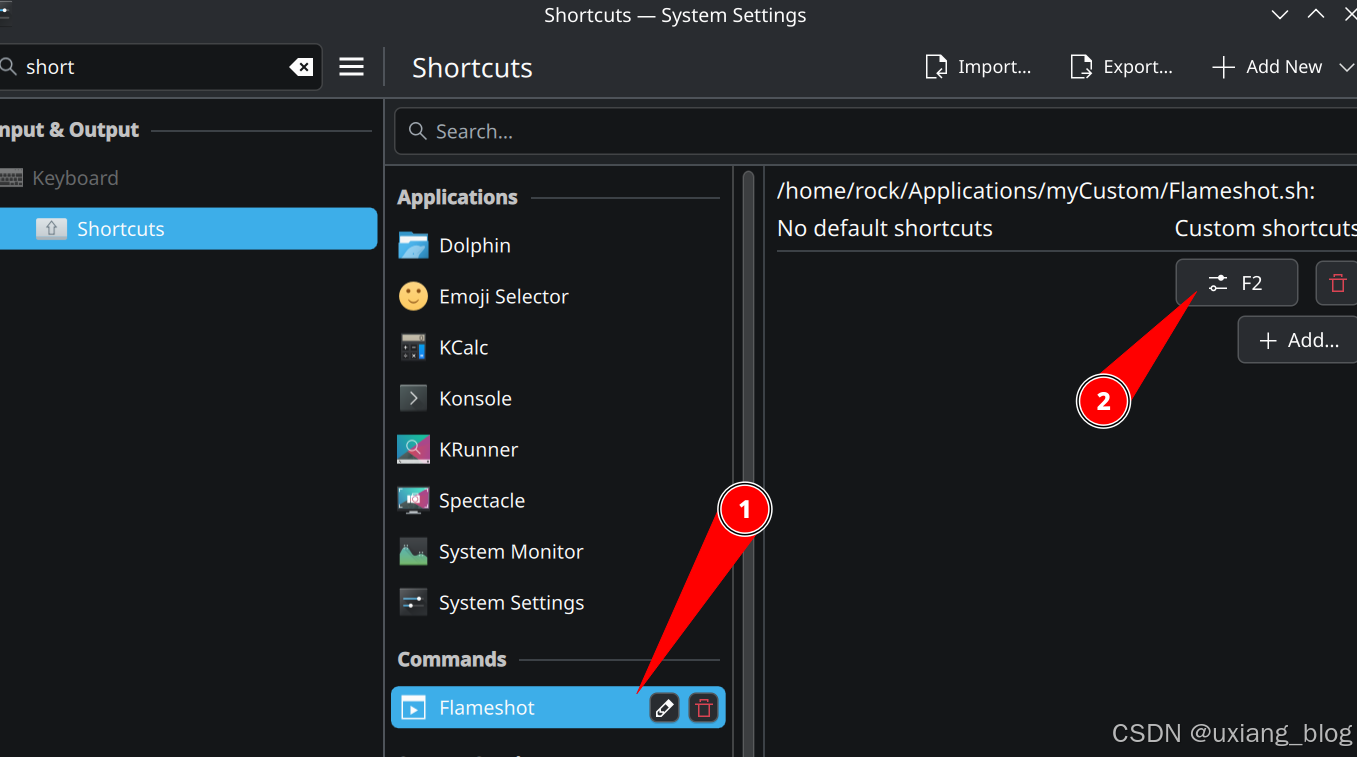The width and height of the screenshot is (1357, 757).
Task: Select the Dolphin label
Action: click(x=475, y=245)
